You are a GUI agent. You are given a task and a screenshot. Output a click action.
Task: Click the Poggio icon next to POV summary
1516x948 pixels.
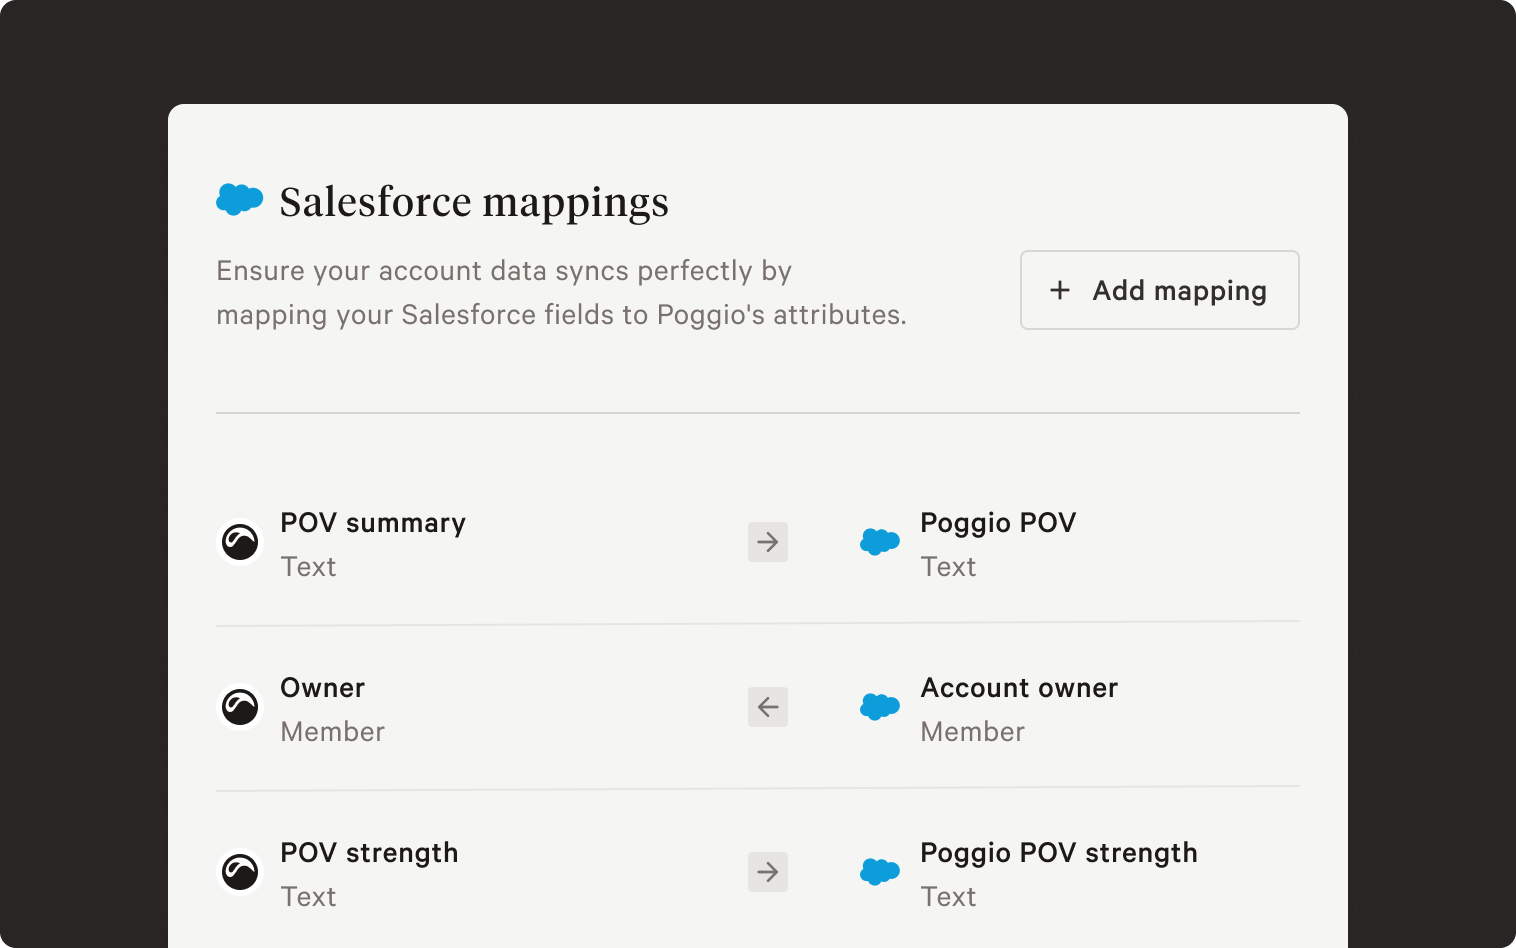240,542
